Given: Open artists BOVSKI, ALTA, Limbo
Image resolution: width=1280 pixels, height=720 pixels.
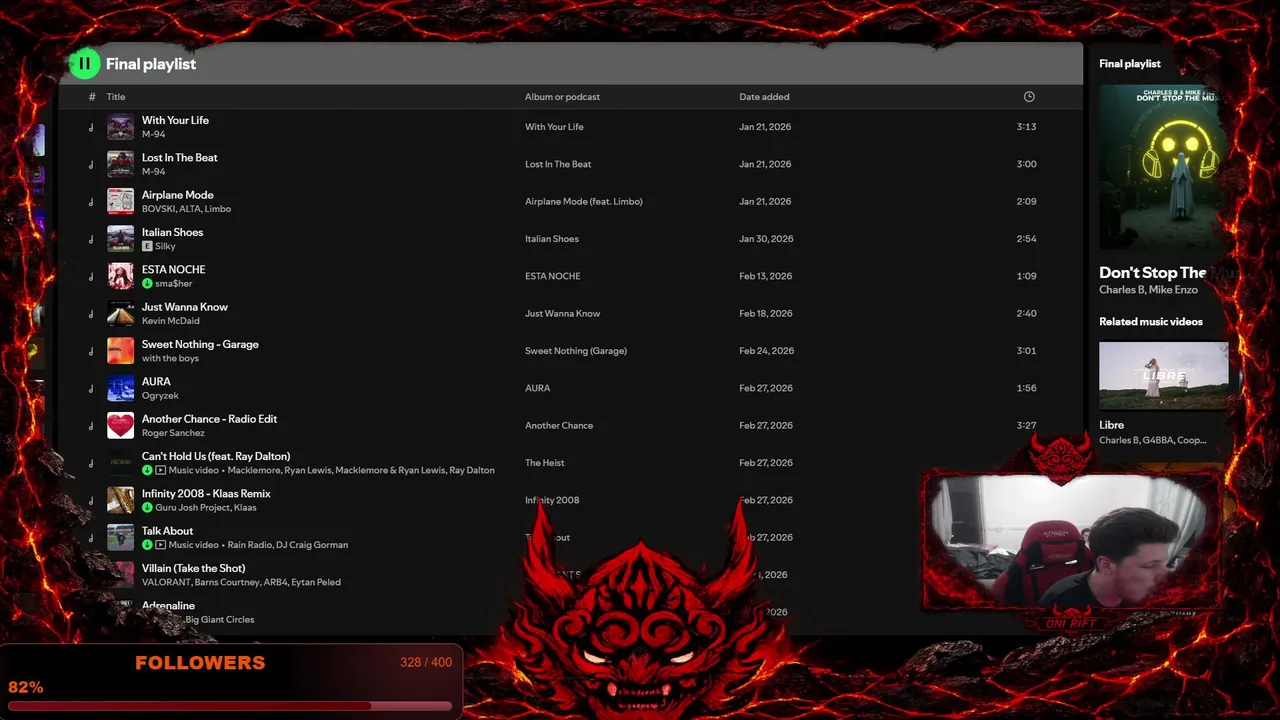Looking at the screenshot, I should pyautogui.click(x=186, y=209).
